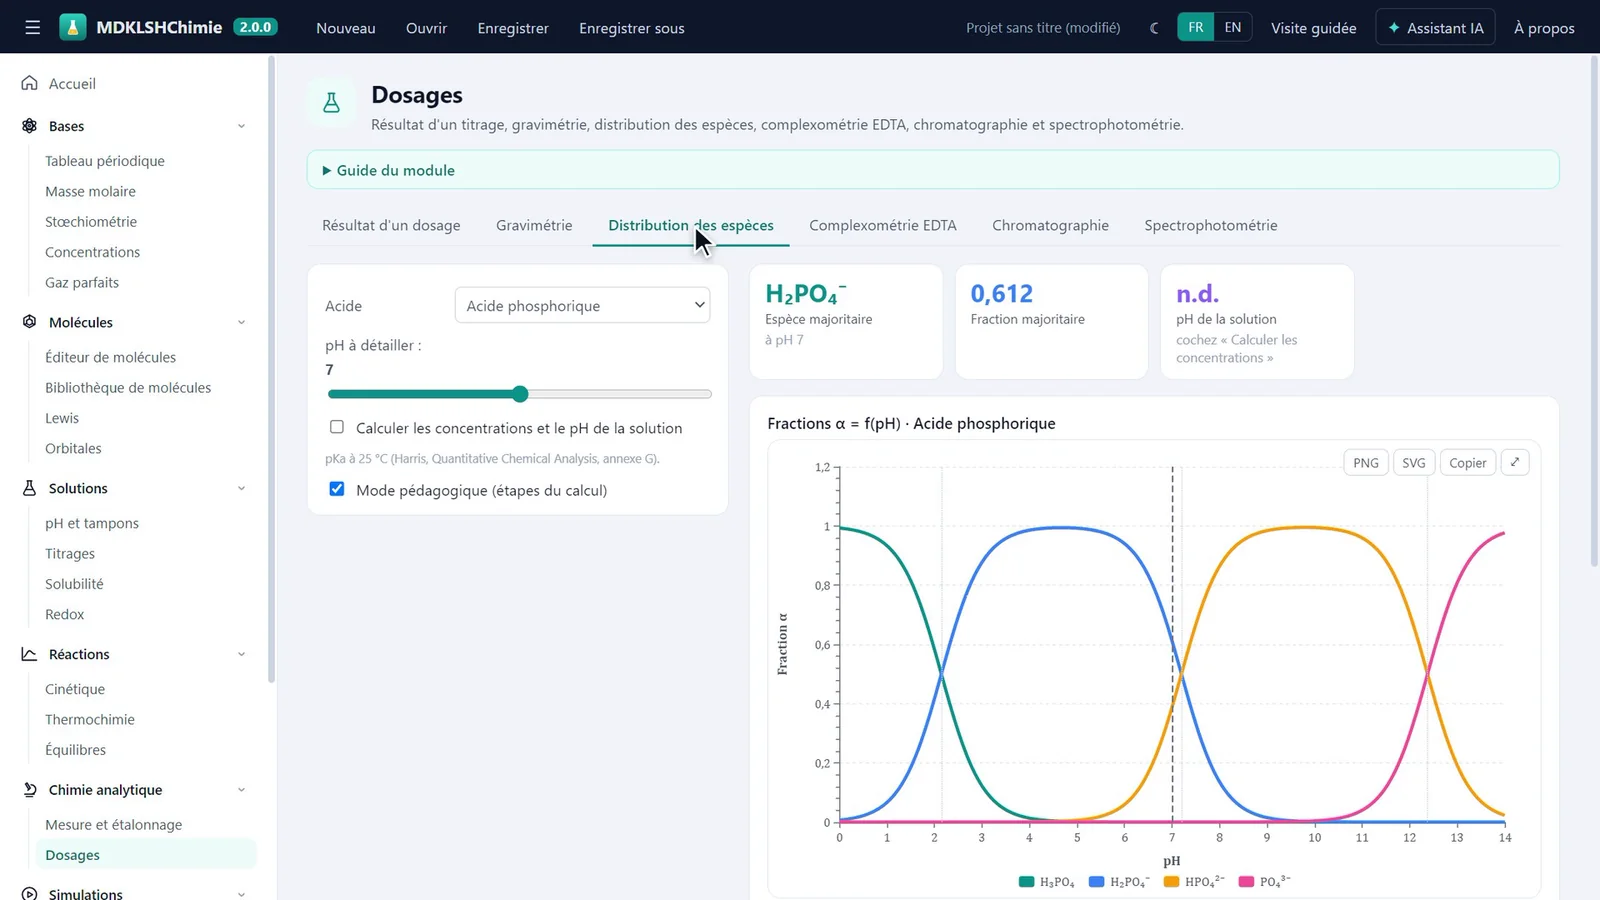Collapse the Bases sidebar section chevron
1600x900 pixels.
[241, 126]
